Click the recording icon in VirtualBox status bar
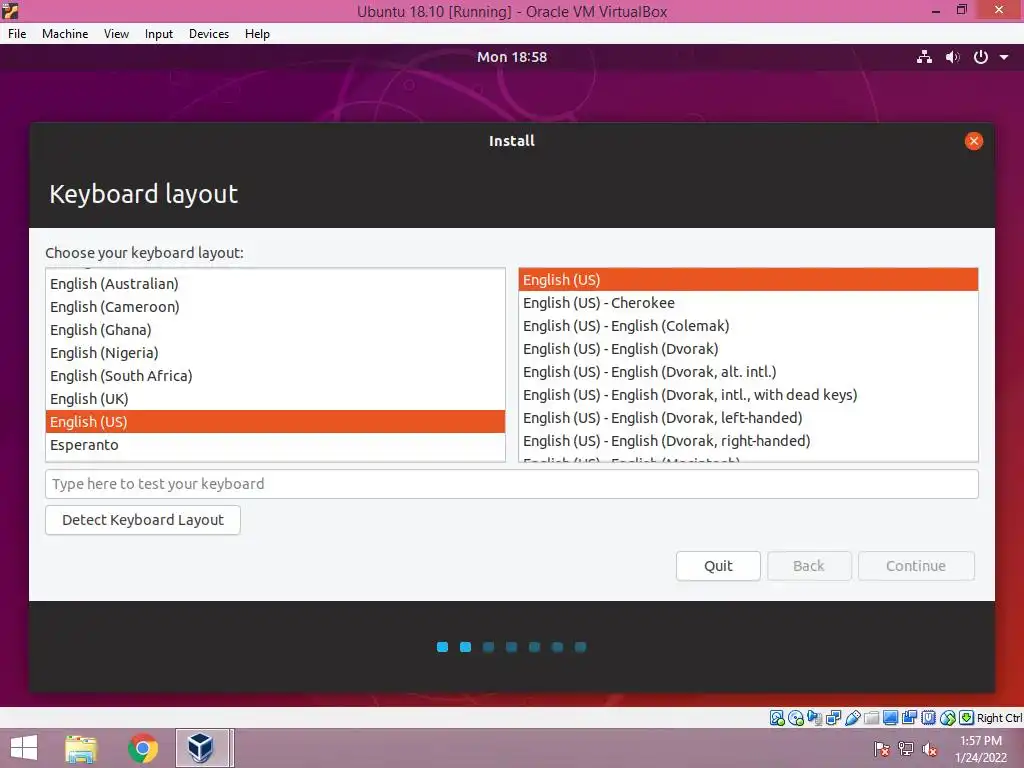Image resolution: width=1024 pixels, height=768 pixels. [x=909, y=718]
